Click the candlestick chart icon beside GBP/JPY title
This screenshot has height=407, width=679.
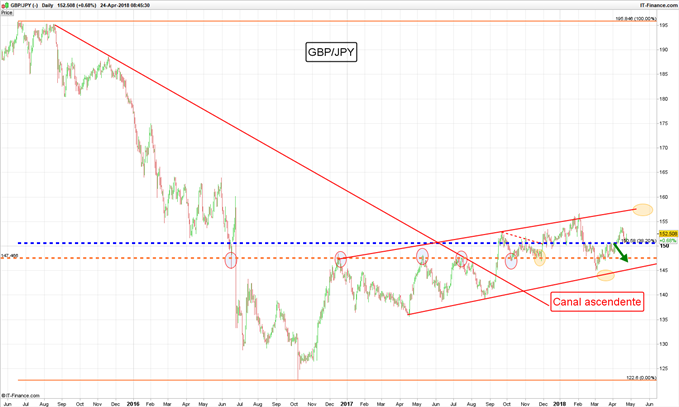click(4, 5)
